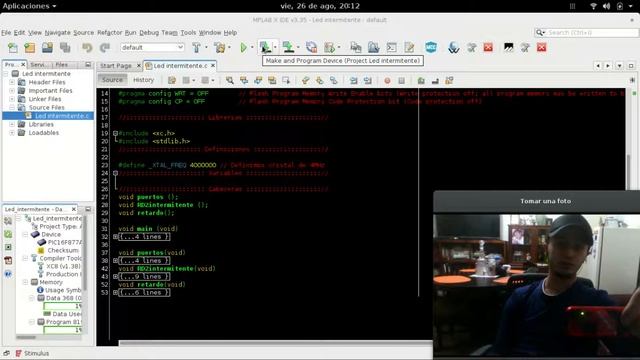Click the Save All toolbar icon
Viewport: 640px width, 360px height.
(x=65, y=47)
